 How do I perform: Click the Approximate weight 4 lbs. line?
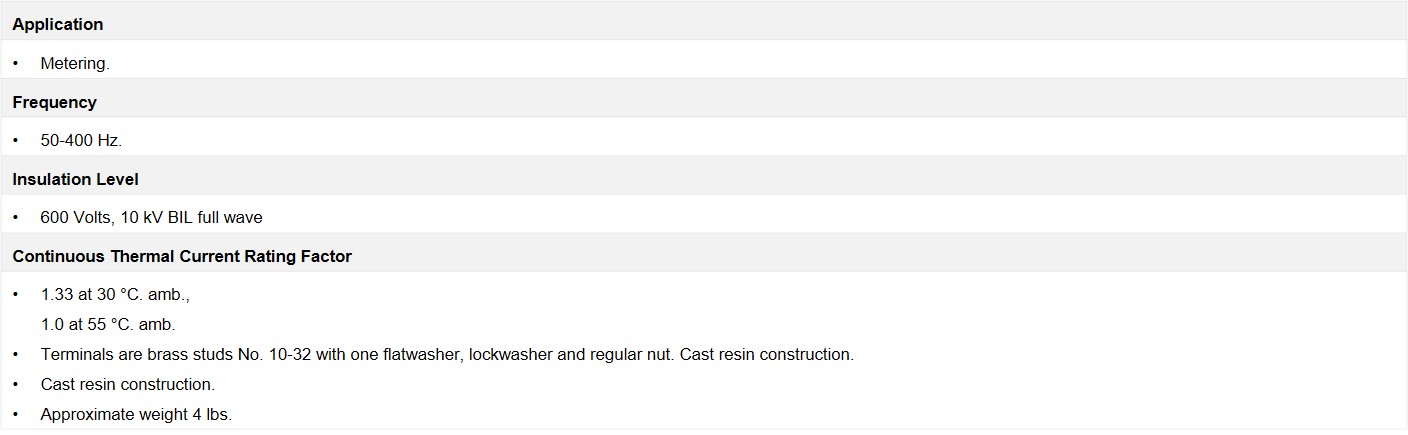coord(136,414)
